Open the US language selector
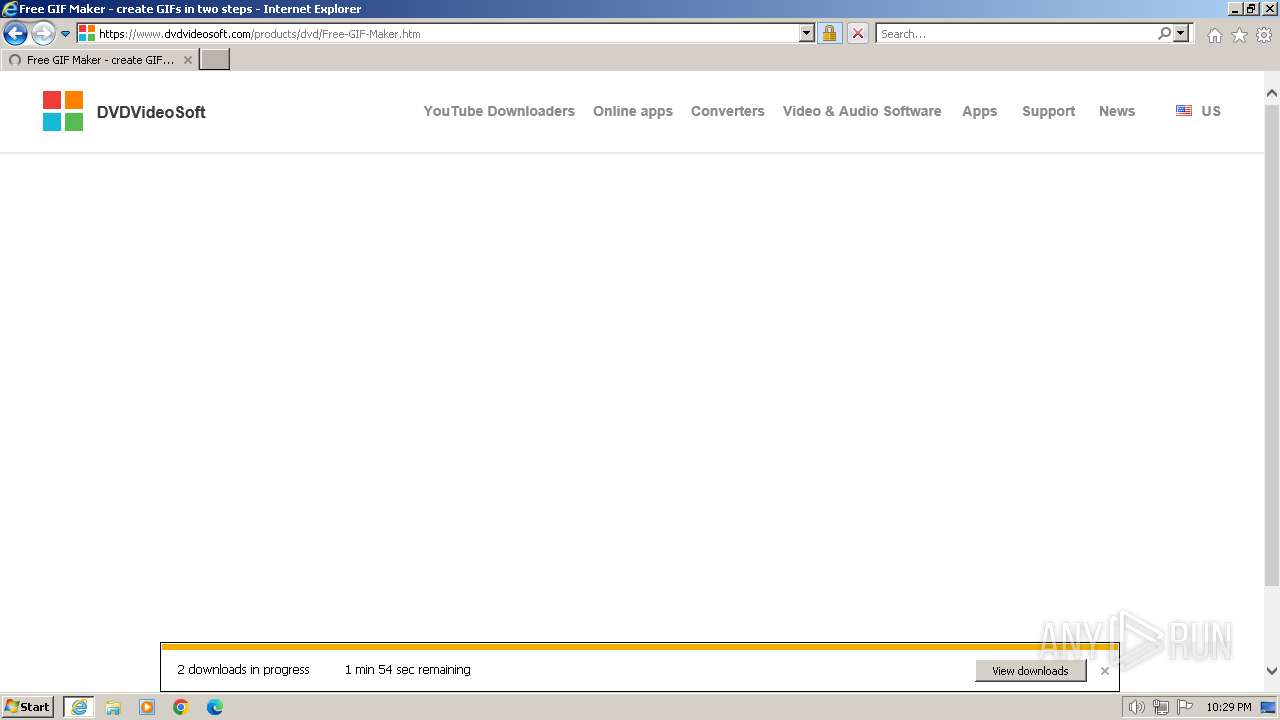Screen dimensions: 1280x720 click(x=1199, y=111)
